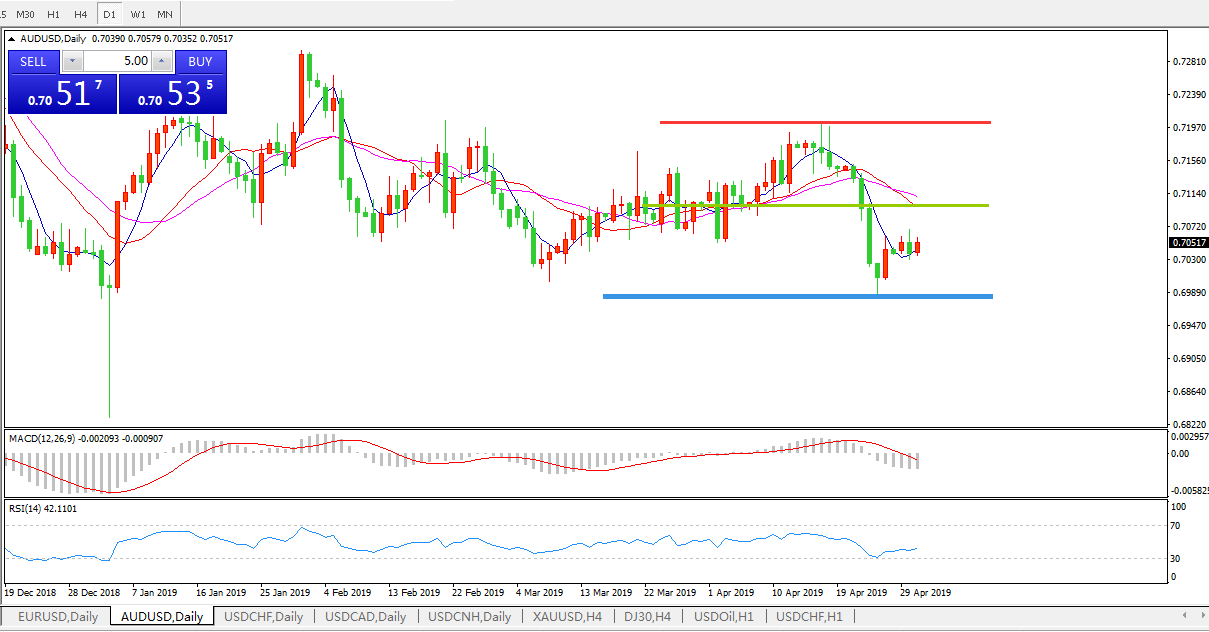Switch to M30 timeframe

(25, 14)
